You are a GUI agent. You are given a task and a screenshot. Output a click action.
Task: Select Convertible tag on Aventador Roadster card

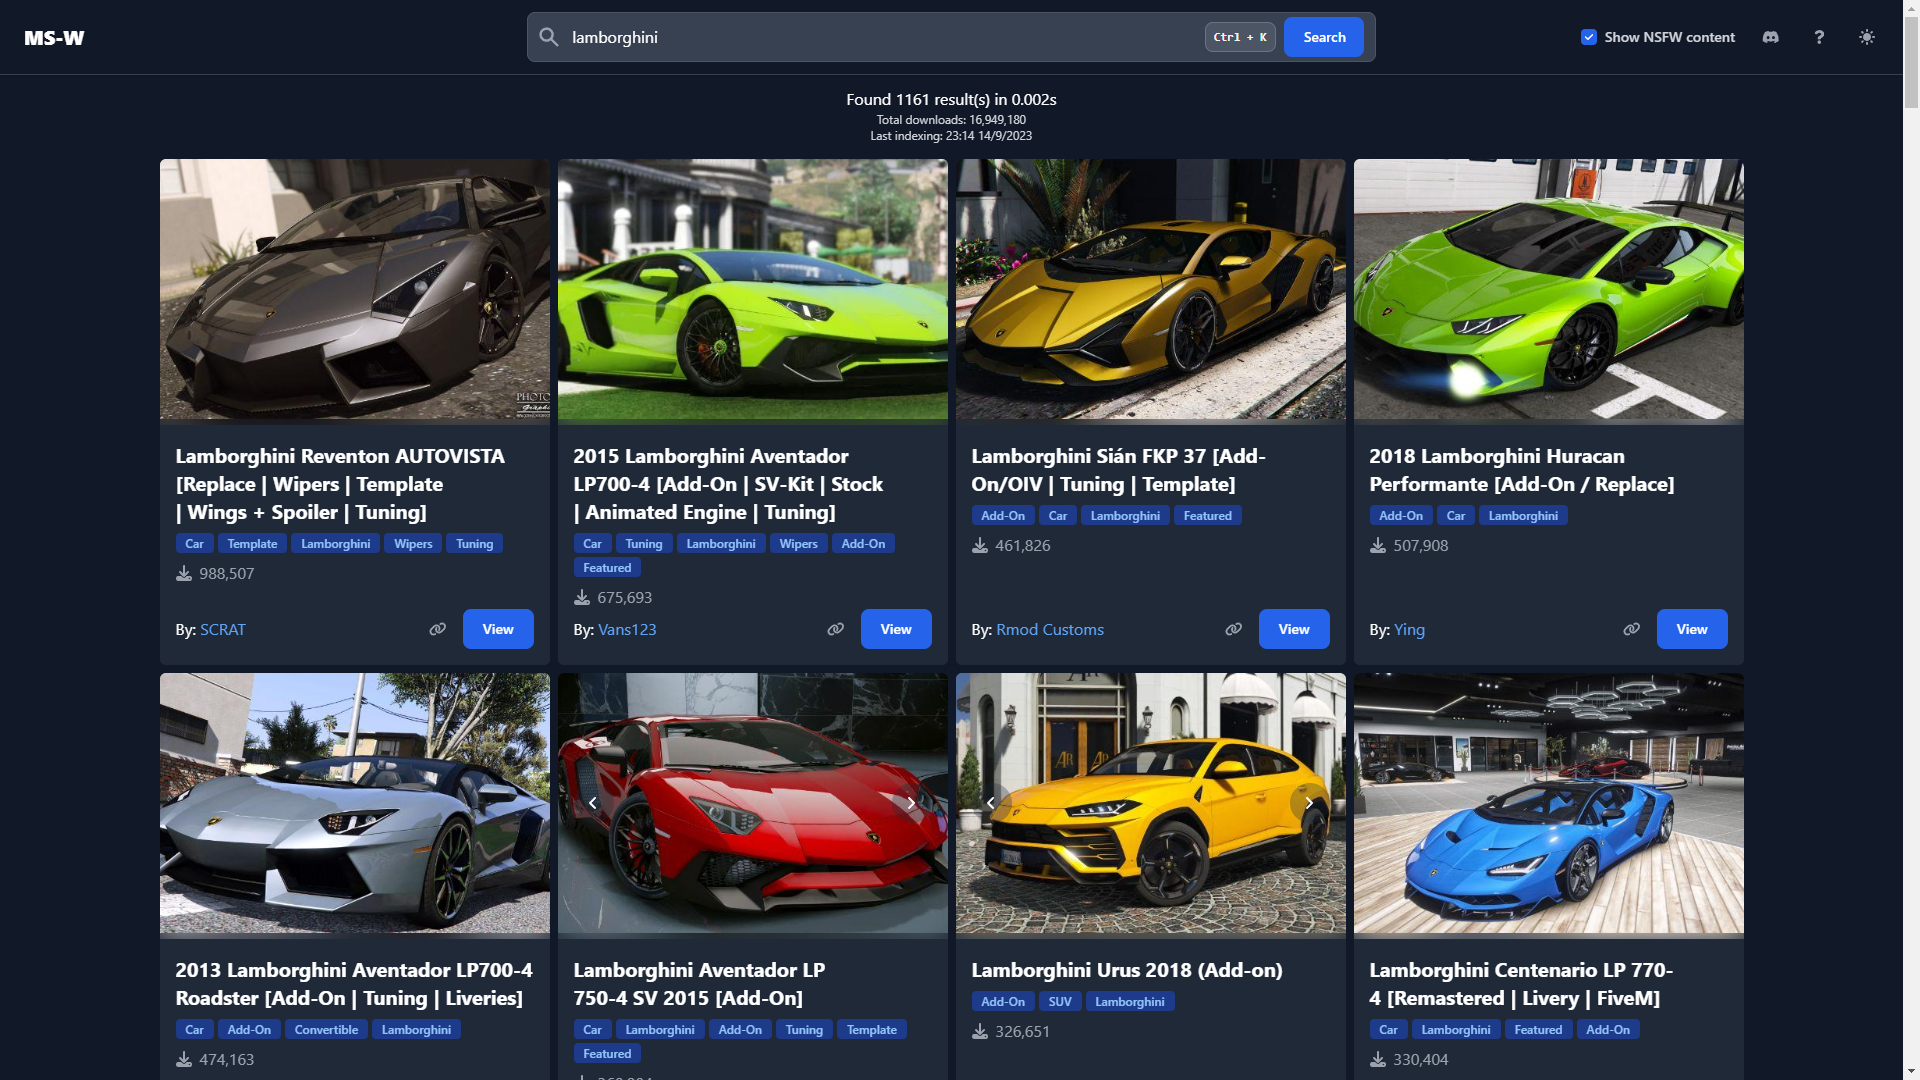[x=326, y=1030]
